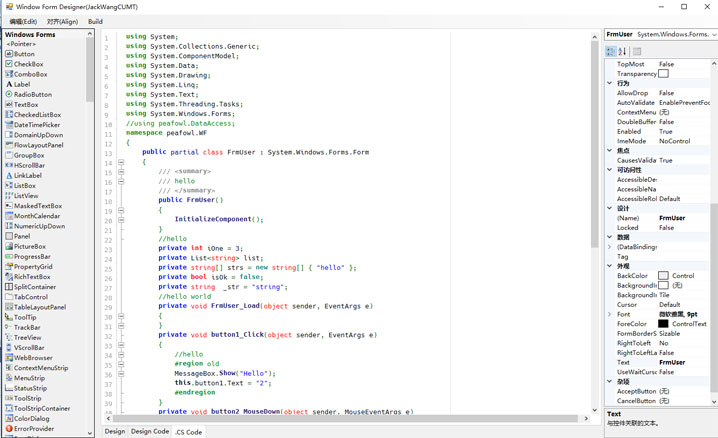Collapse the 行为 property category

[609, 83]
